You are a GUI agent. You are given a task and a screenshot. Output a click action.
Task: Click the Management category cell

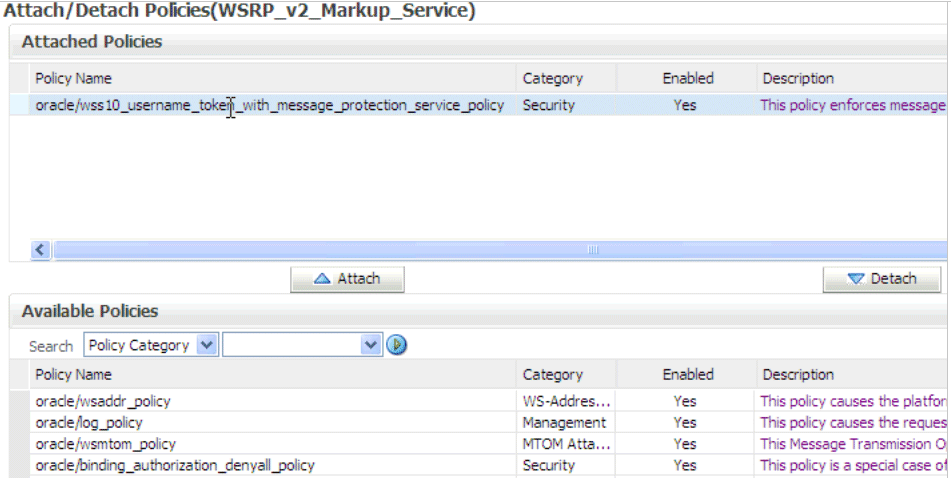tap(564, 422)
